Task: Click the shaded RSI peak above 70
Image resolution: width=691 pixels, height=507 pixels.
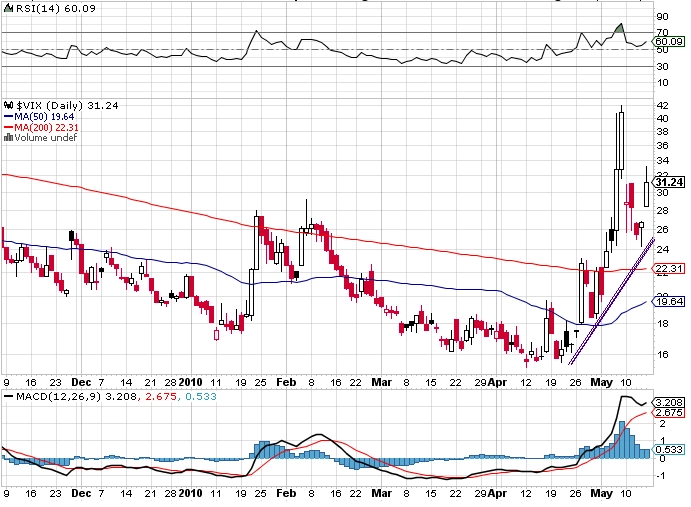Action: click(x=618, y=28)
